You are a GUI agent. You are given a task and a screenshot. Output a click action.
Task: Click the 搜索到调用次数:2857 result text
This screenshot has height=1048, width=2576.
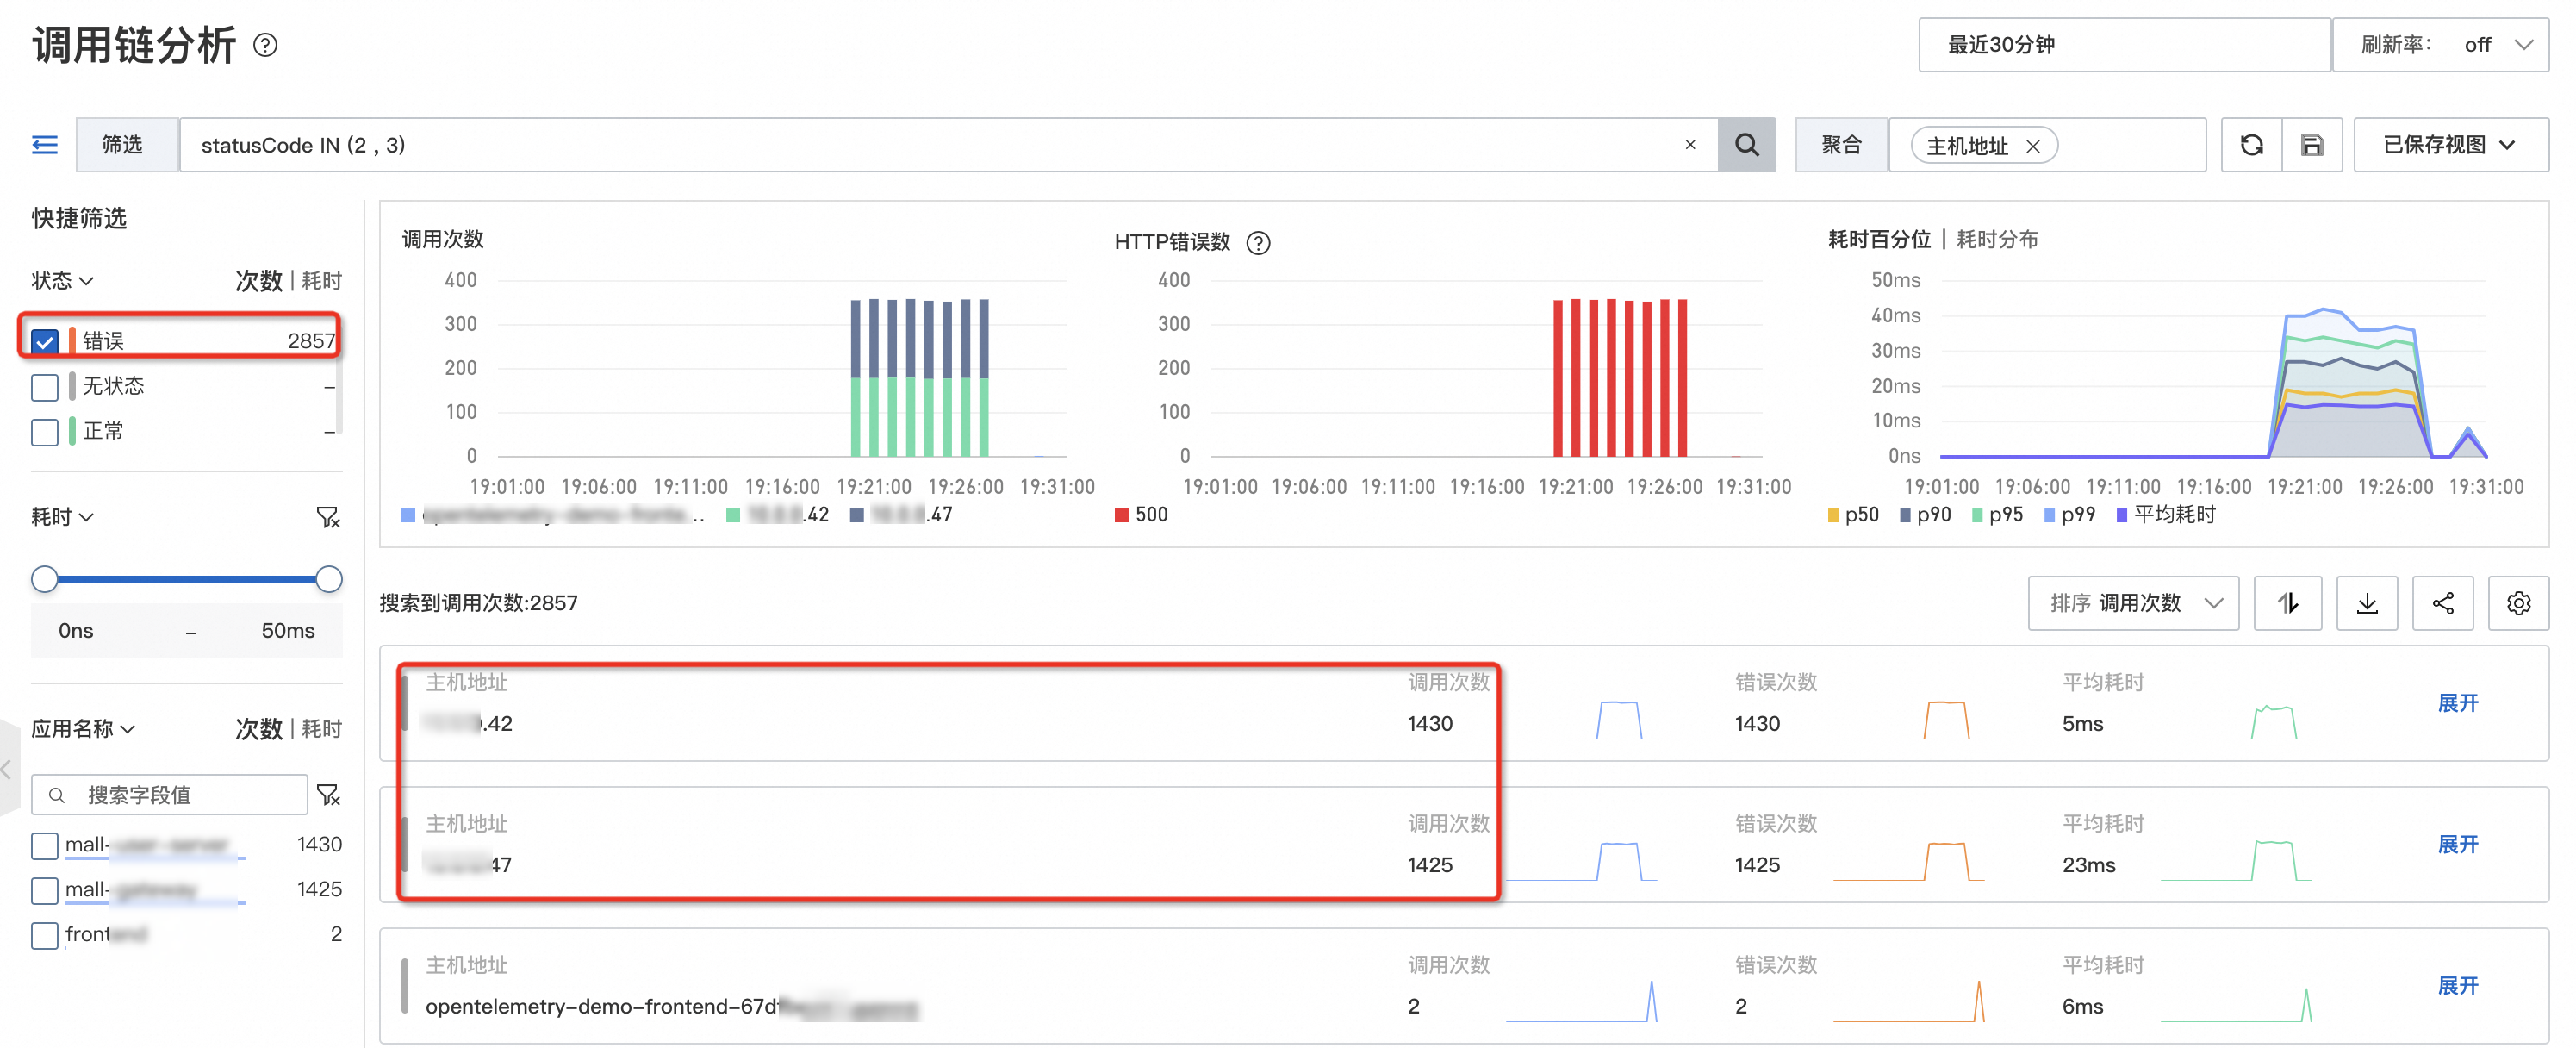pos(478,603)
